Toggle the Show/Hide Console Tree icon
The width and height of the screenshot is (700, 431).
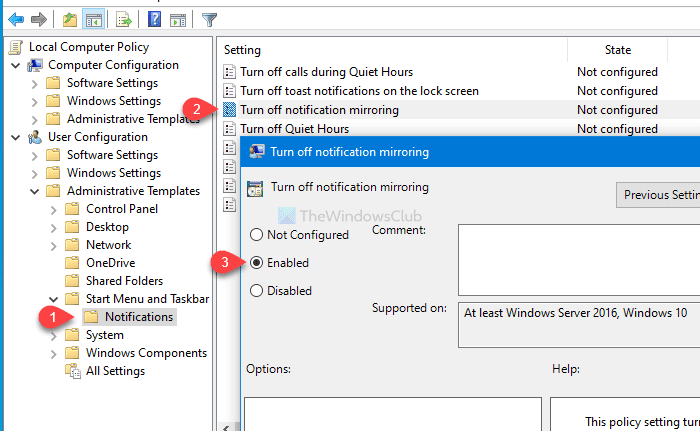[93, 18]
